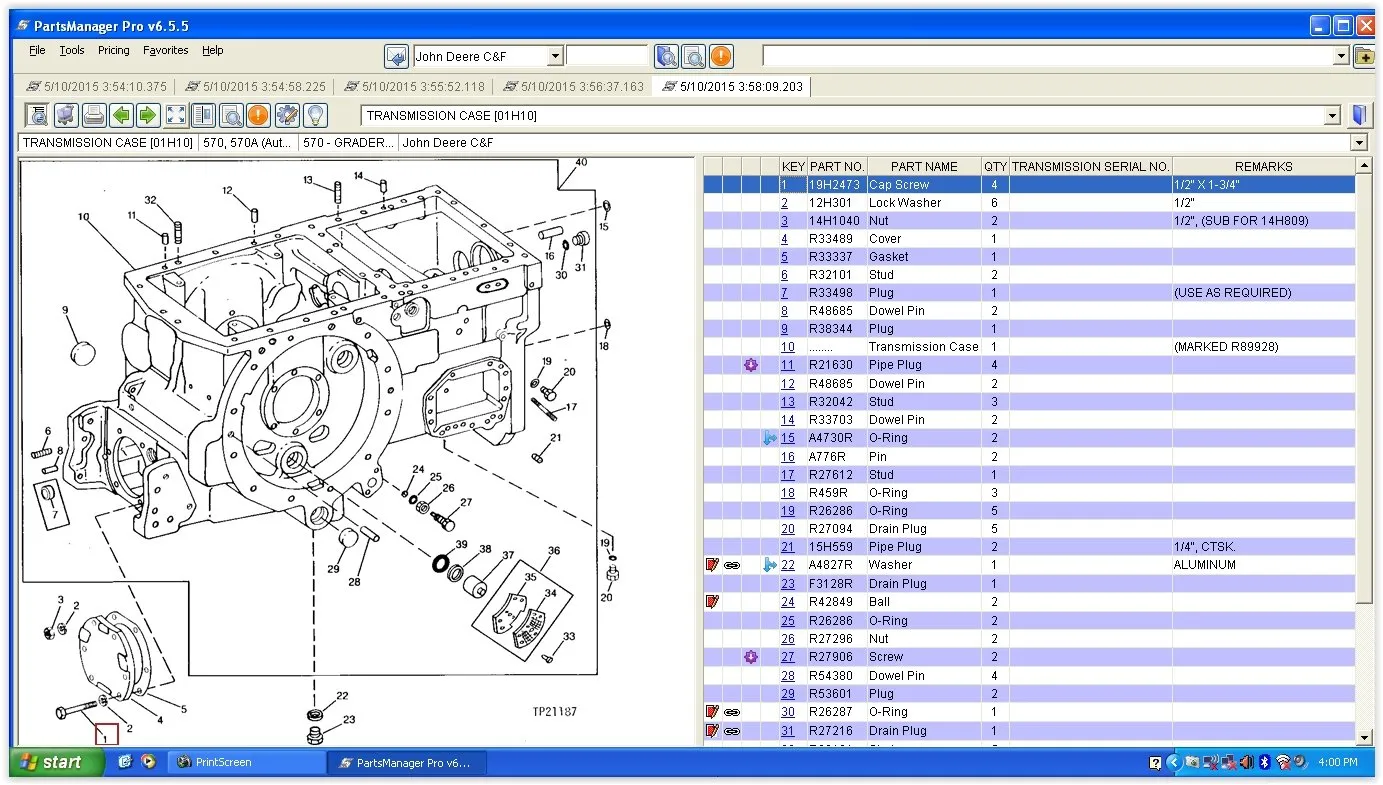Click key link 2 for Lock Washer
Viewport: 1383px width, 785px height.
point(785,203)
